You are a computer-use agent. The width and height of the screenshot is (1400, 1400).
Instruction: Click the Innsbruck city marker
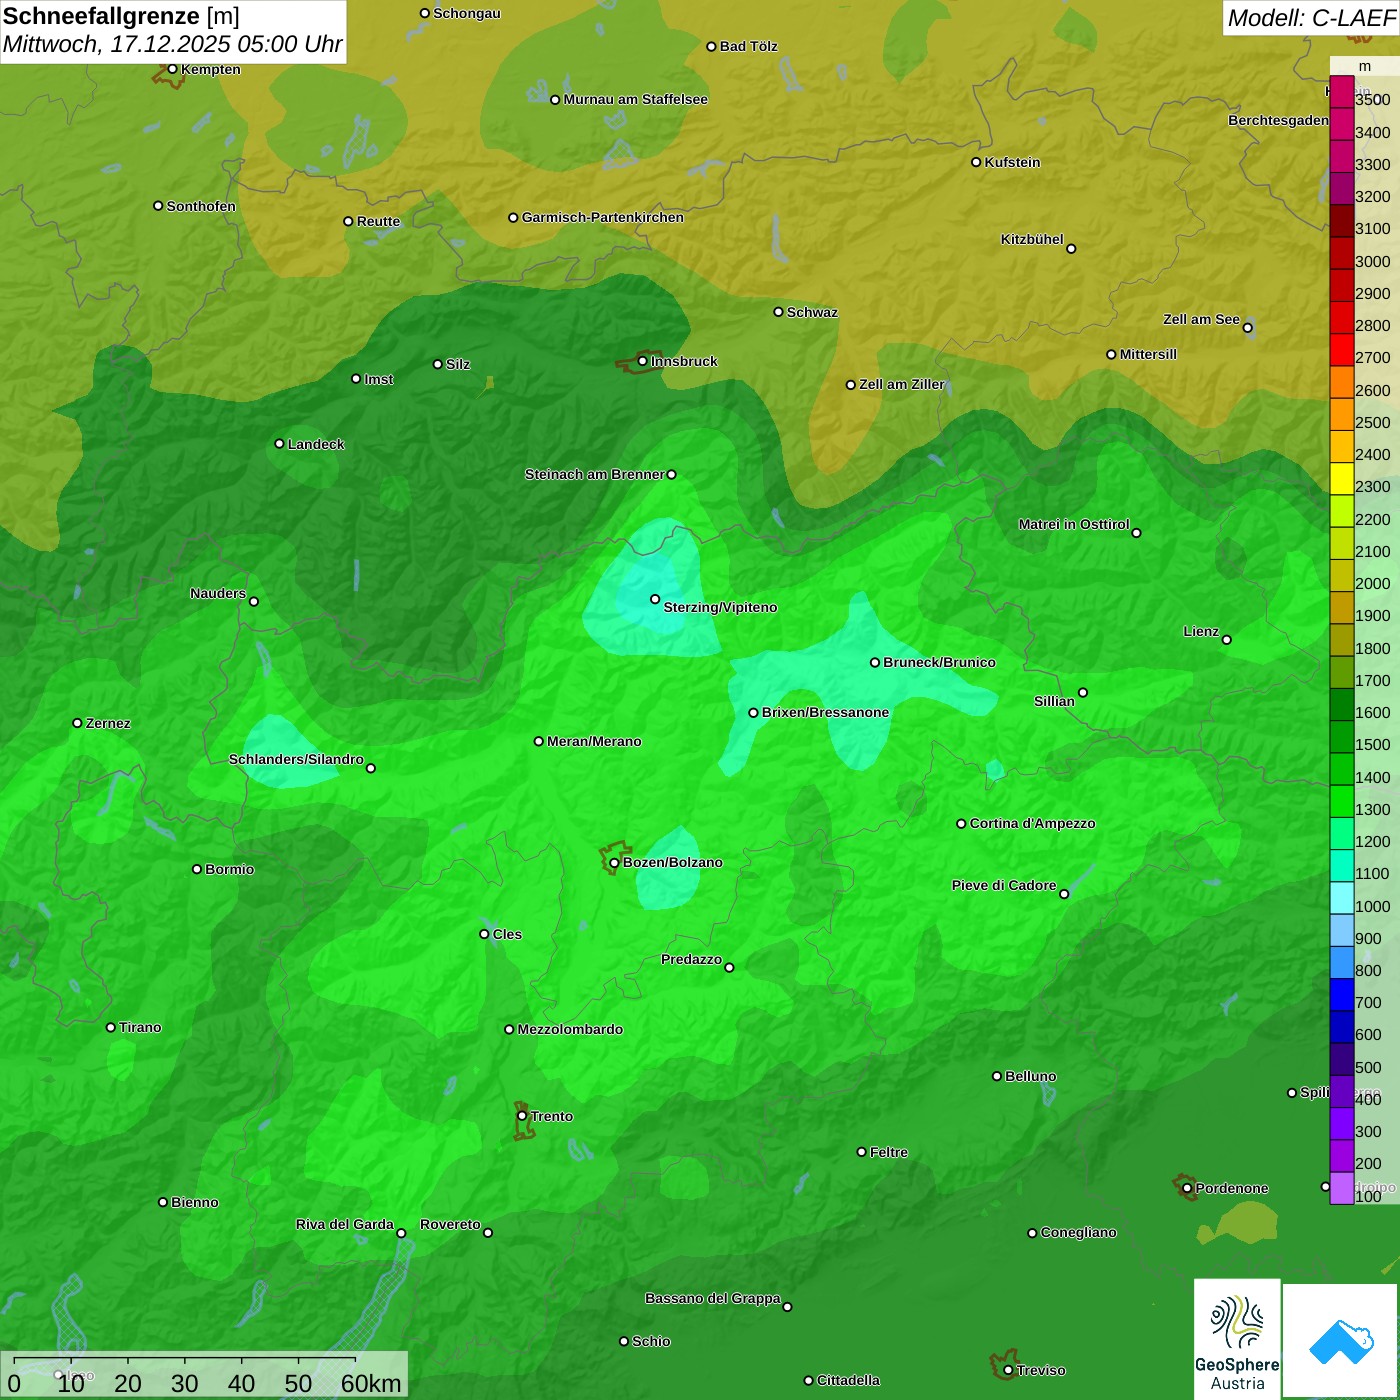(x=643, y=361)
